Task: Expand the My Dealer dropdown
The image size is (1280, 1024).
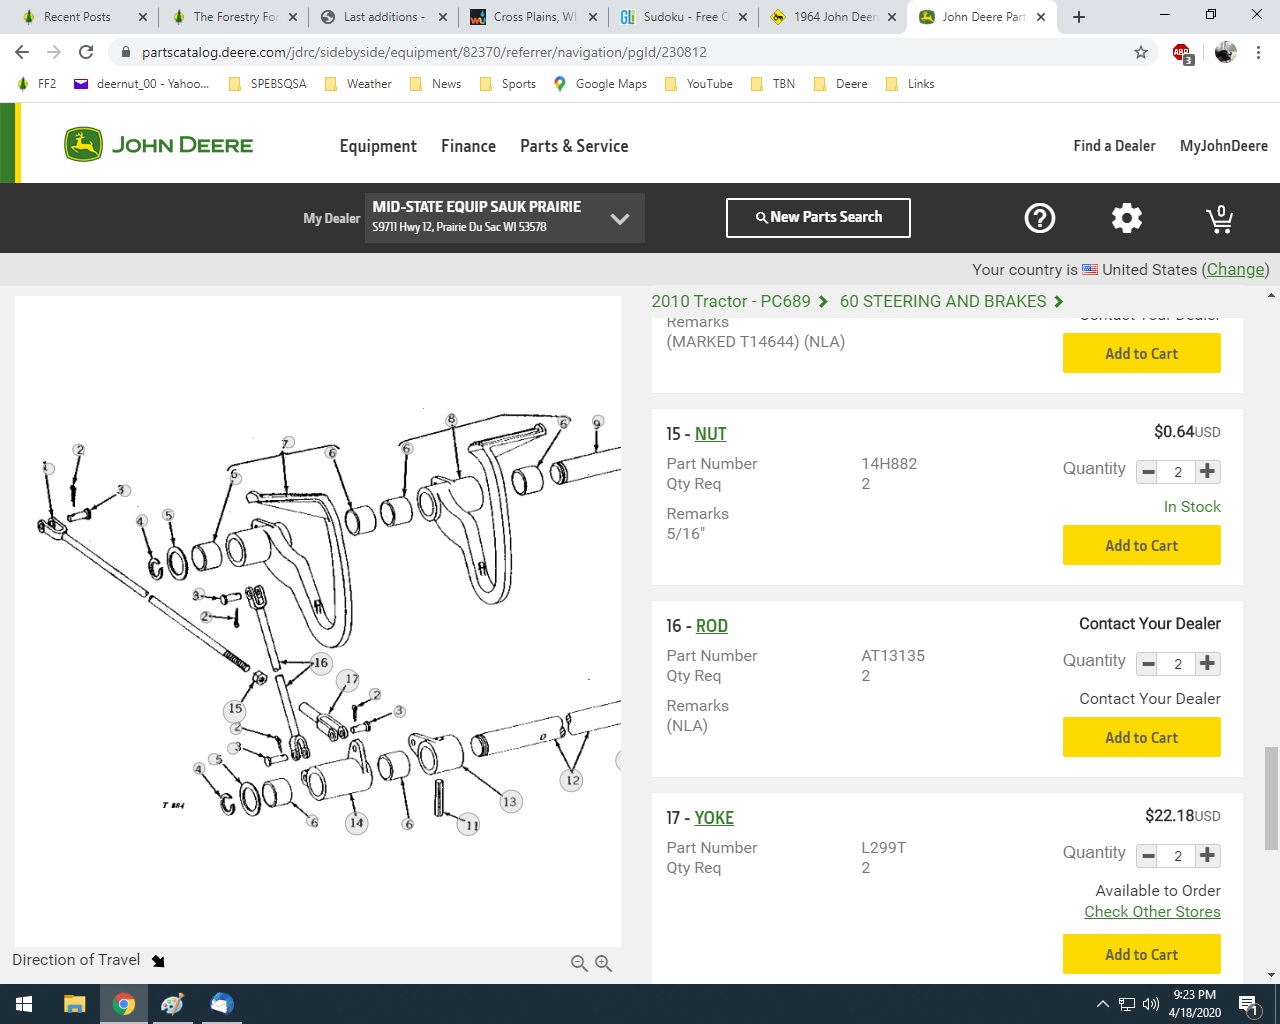Action: coord(620,218)
